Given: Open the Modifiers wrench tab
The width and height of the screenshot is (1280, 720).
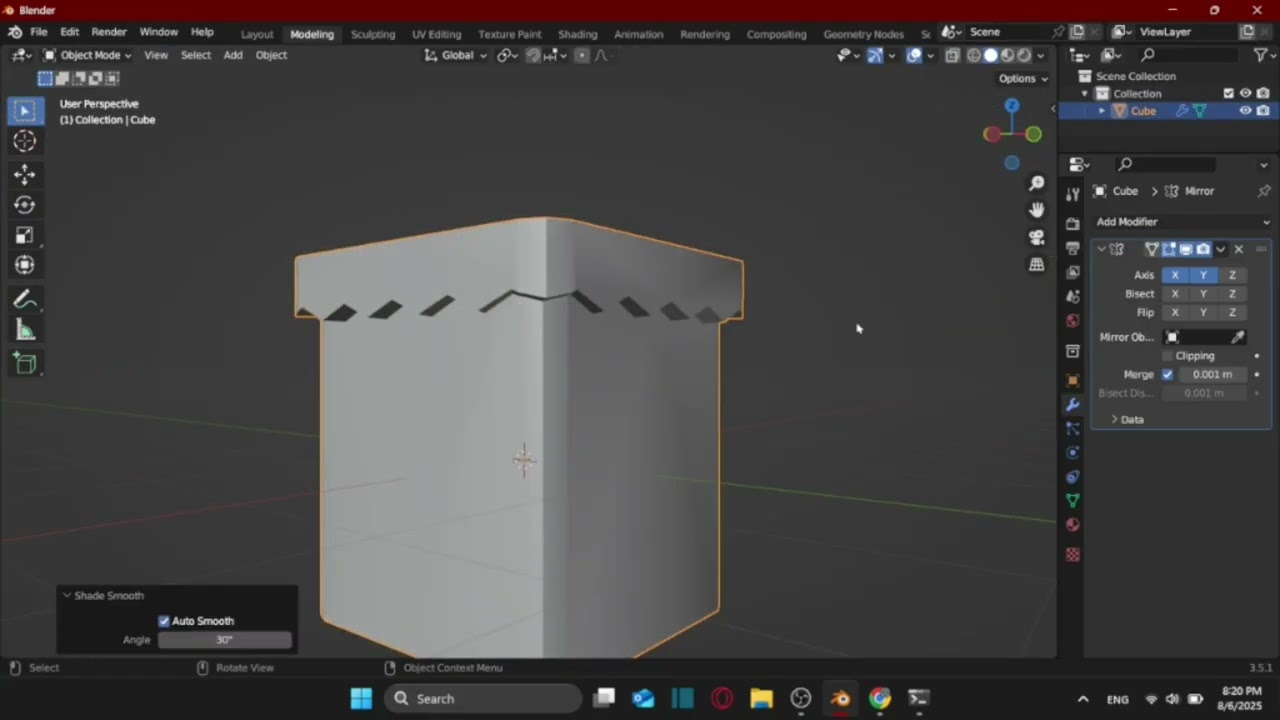Looking at the screenshot, I should pyautogui.click(x=1073, y=405).
